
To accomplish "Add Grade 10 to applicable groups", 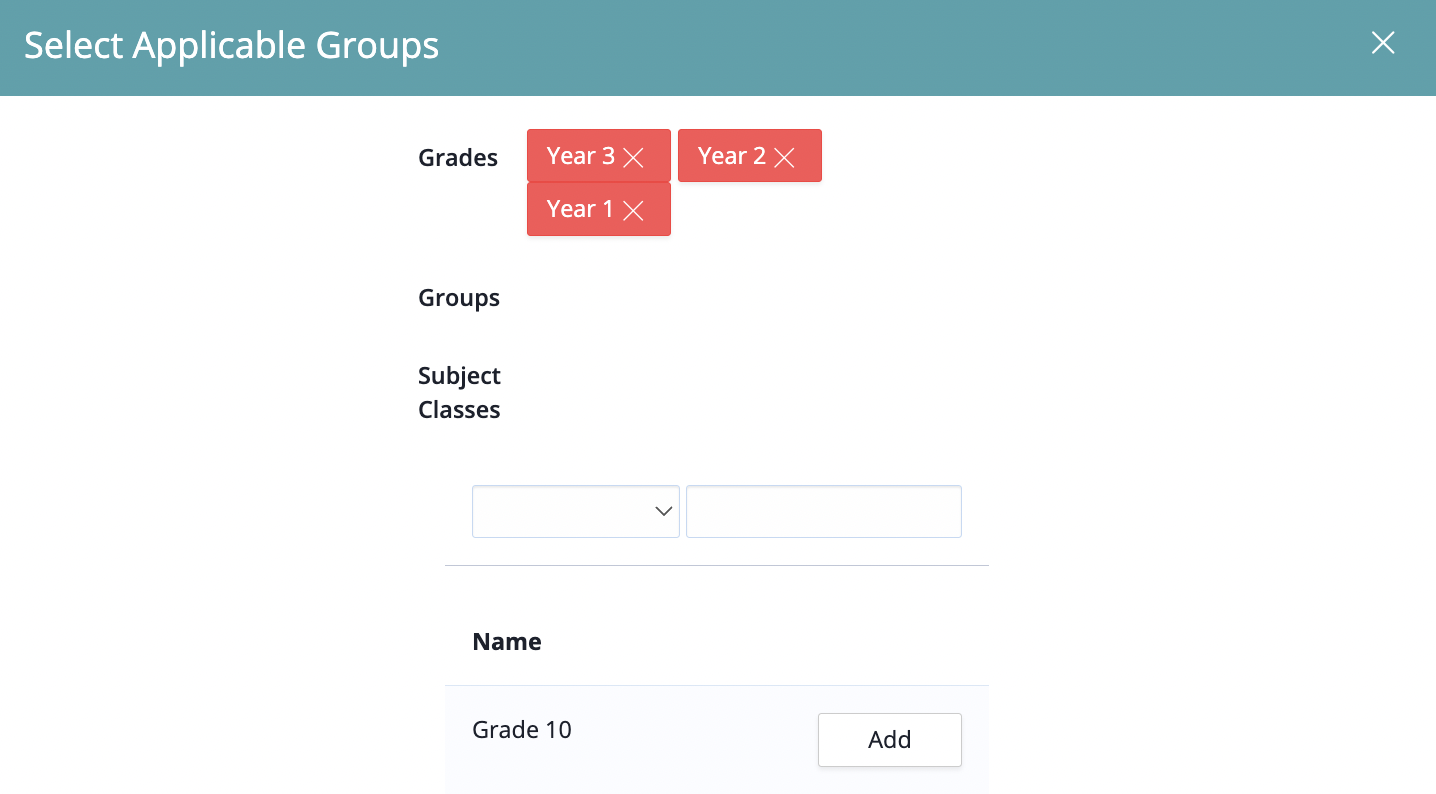I will 890,740.
